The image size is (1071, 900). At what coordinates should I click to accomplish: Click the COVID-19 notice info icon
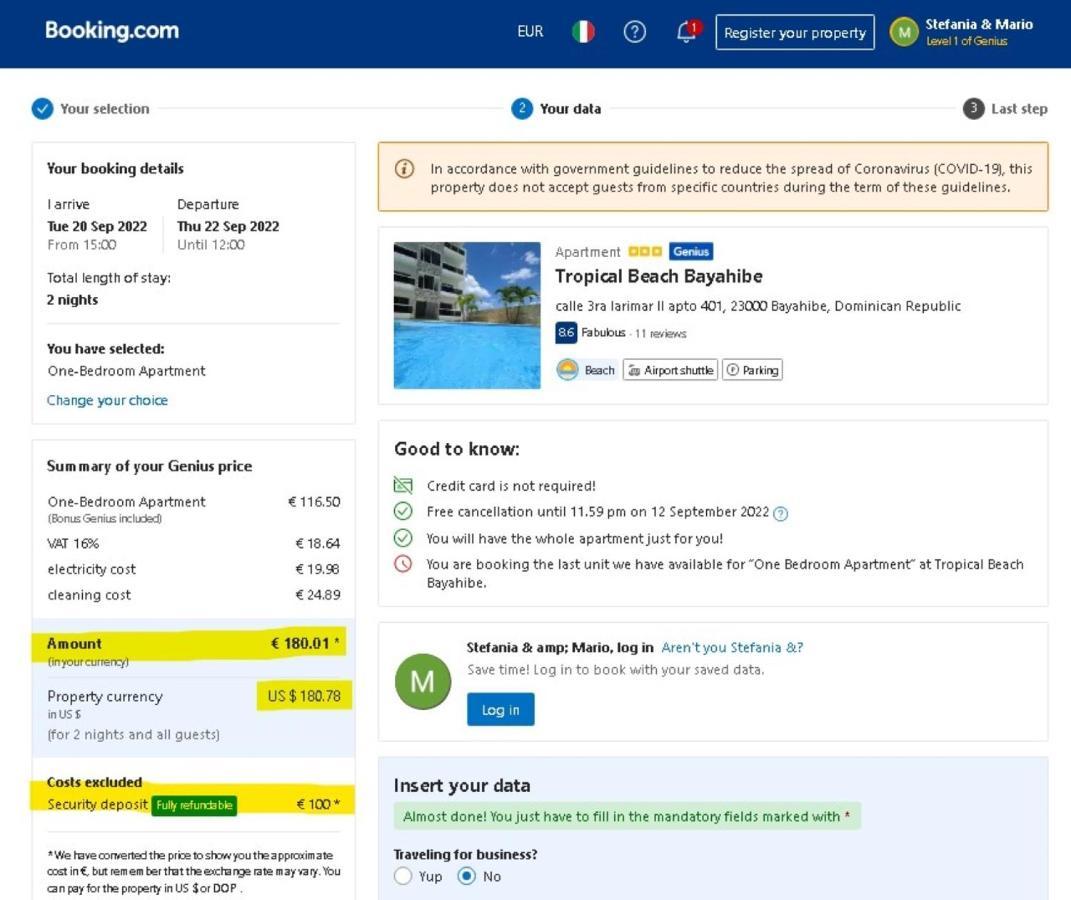pos(404,168)
